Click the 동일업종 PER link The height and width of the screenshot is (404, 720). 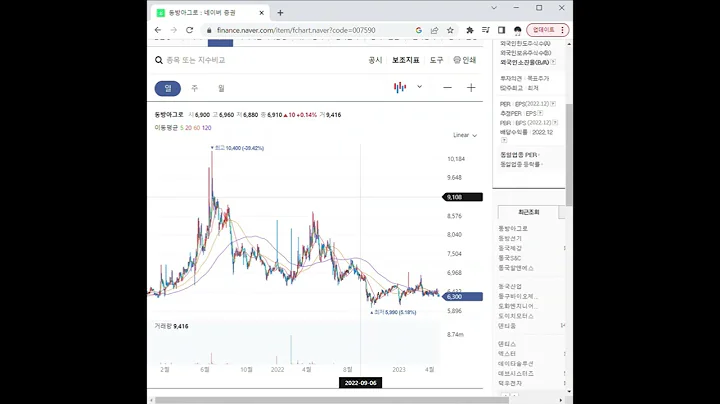pyautogui.click(x=520, y=155)
